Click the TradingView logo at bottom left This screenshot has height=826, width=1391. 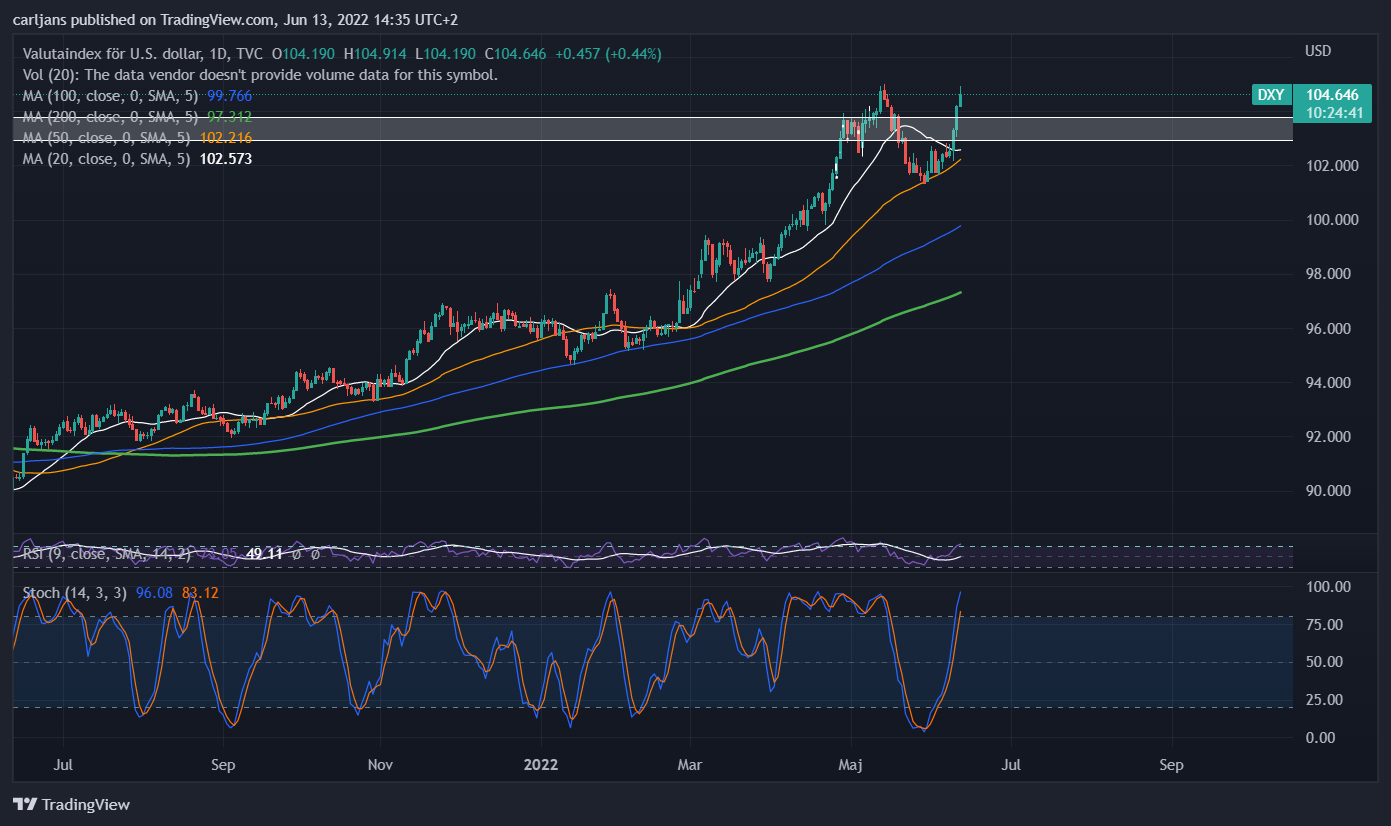pos(71,804)
